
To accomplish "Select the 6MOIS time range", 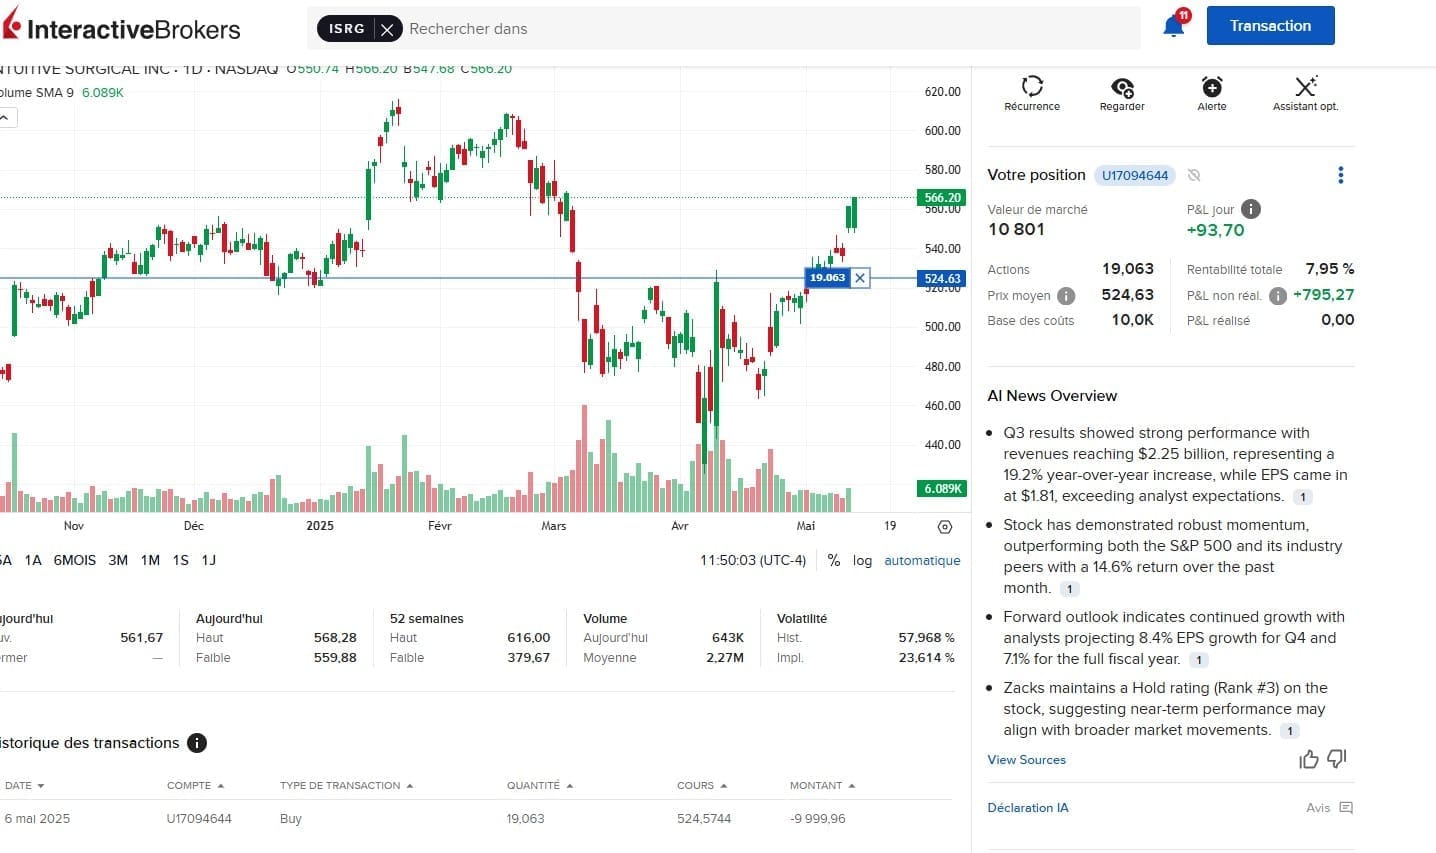I will (75, 560).
